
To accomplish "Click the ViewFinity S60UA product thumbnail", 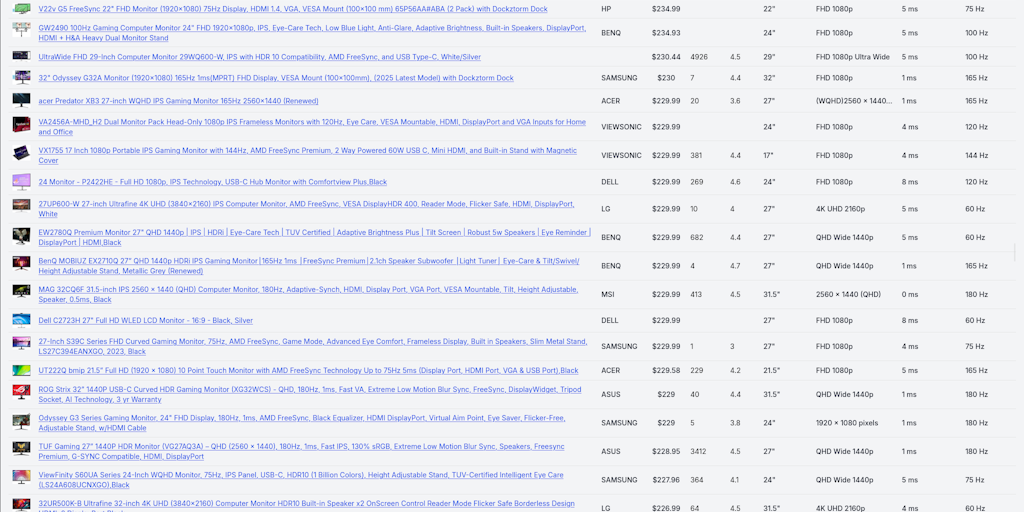I will pos(21,479).
